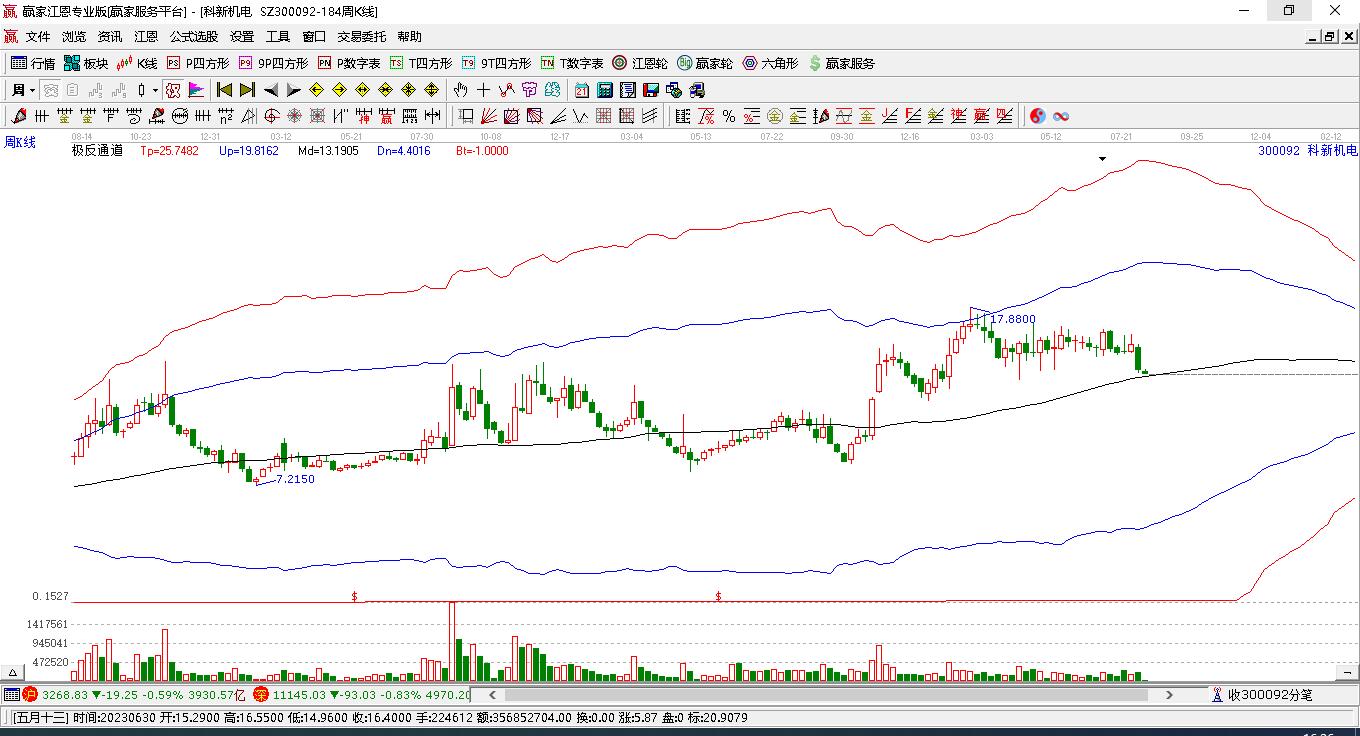Viewport: 1360px width, 736px height.
Task: Click the horizontal scrollbar right arrow
Action: click(x=1169, y=694)
